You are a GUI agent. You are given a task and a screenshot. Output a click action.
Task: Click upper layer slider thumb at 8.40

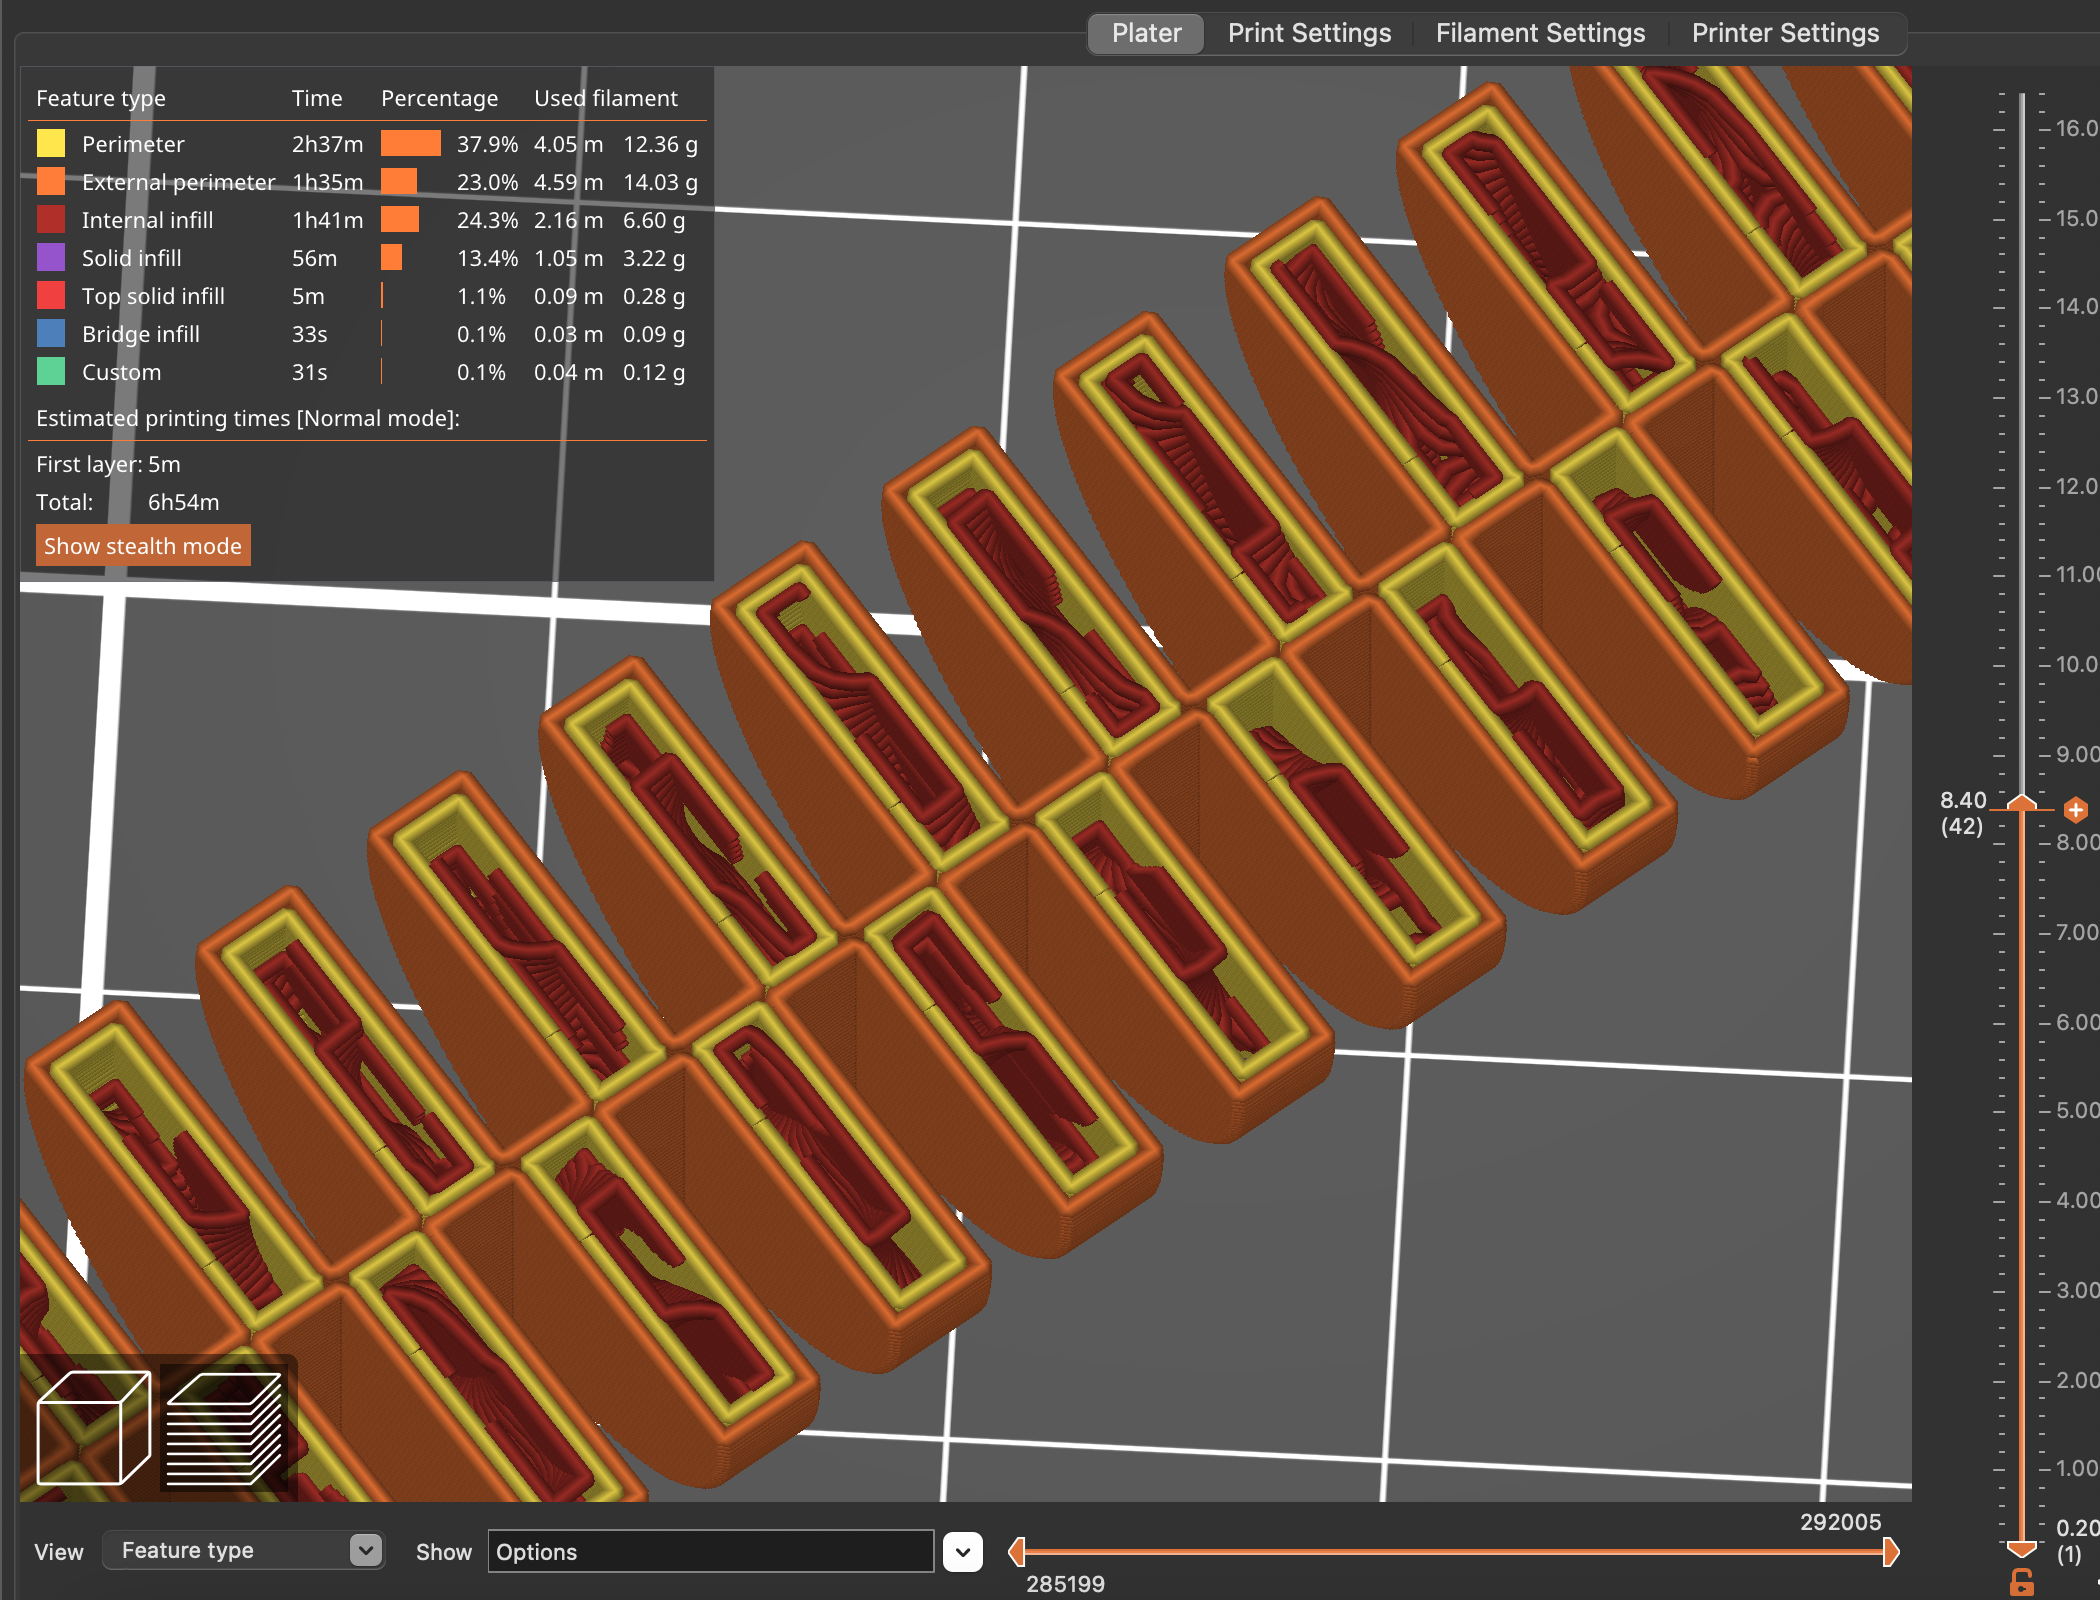pyautogui.click(x=2022, y=804)
